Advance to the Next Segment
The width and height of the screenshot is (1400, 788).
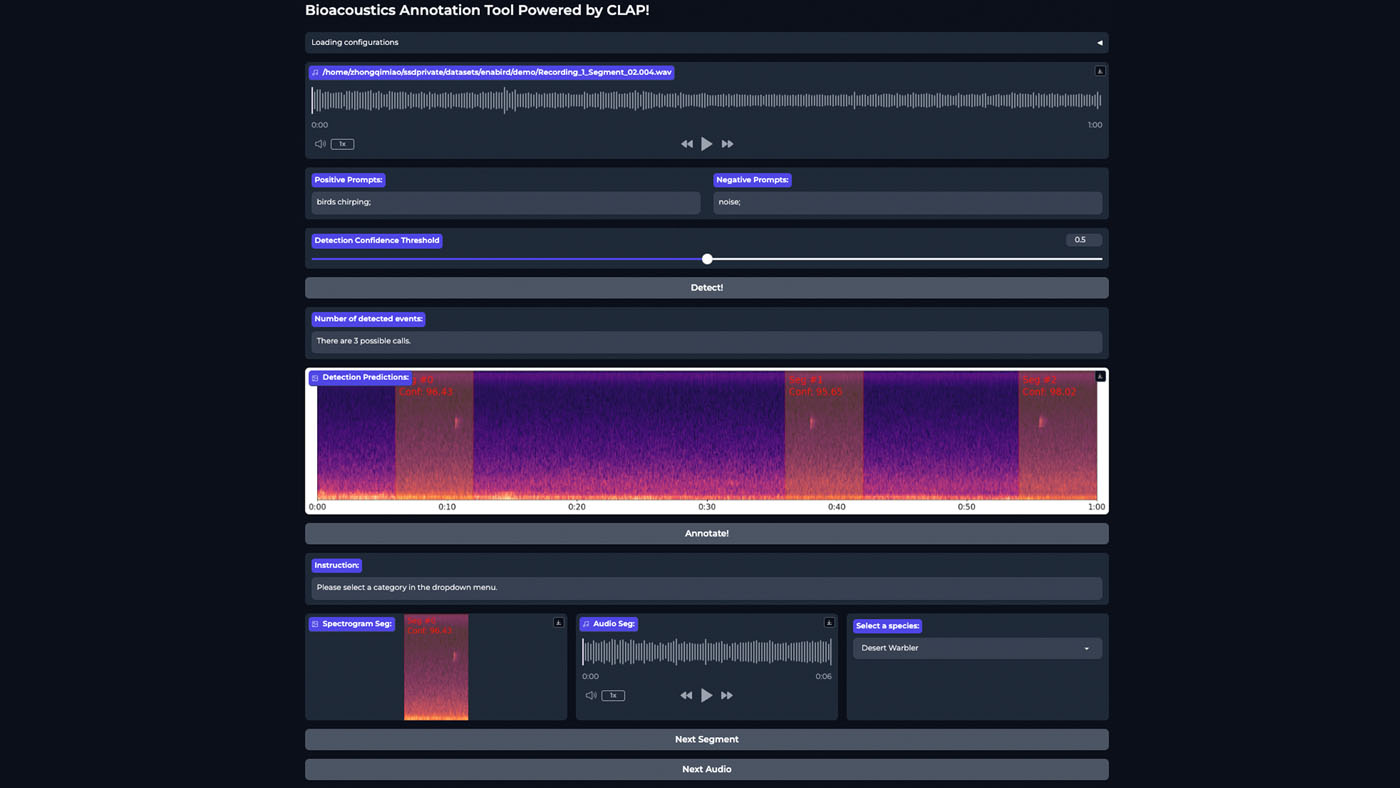point(707,738)
